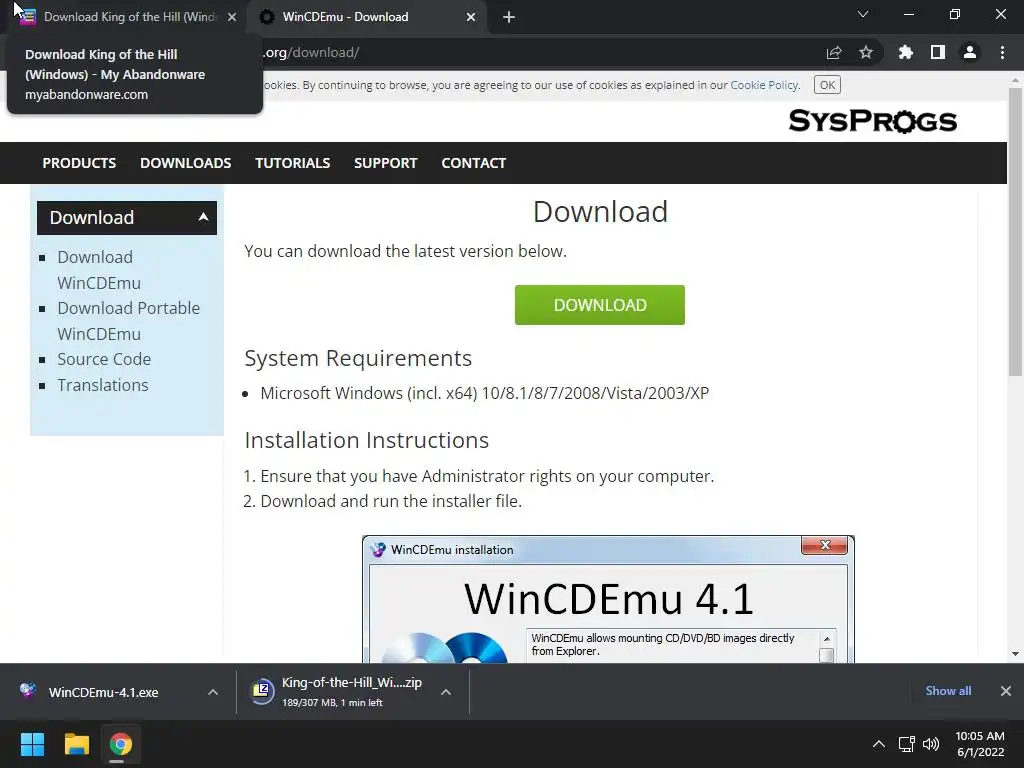Open a new browser tab
Viewport: 1024px width, 768px height.
[509, 17]
